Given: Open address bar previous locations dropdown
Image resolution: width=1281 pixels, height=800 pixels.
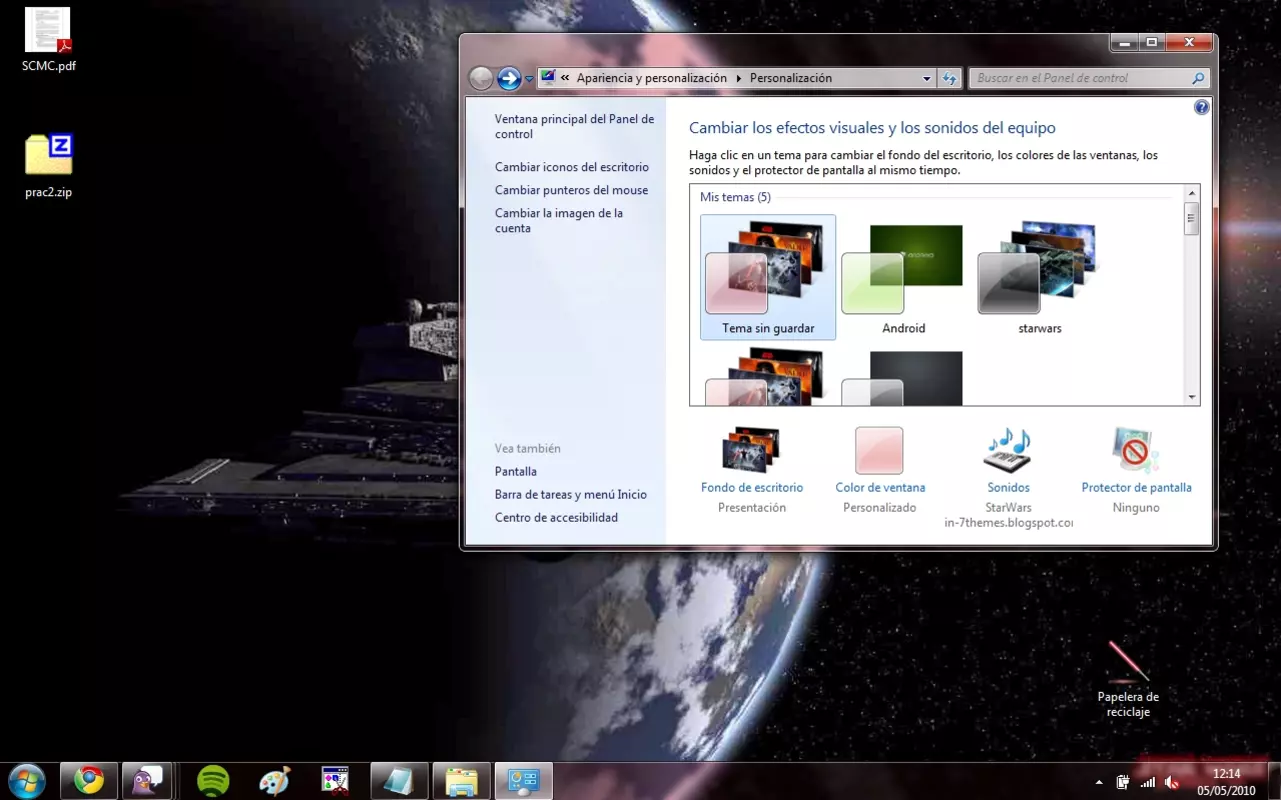Looking at the screenshot, I should (x=927, y=78).
